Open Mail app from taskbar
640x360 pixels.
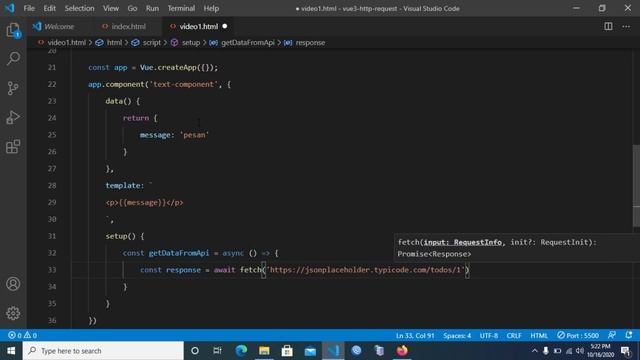310,351
